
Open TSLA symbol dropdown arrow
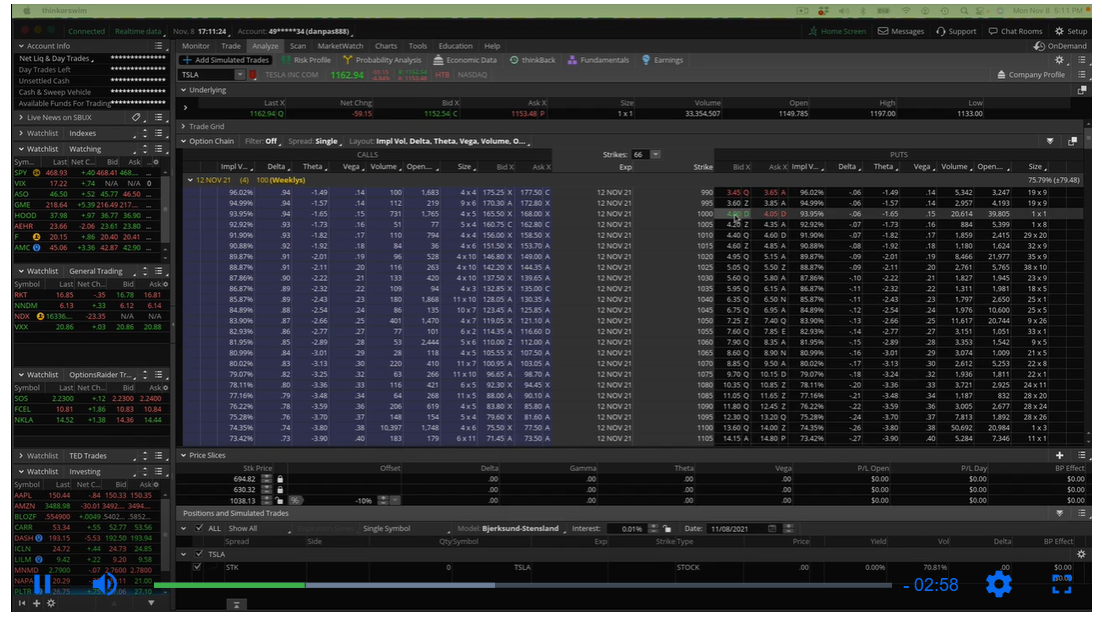(x=240, y=75)
